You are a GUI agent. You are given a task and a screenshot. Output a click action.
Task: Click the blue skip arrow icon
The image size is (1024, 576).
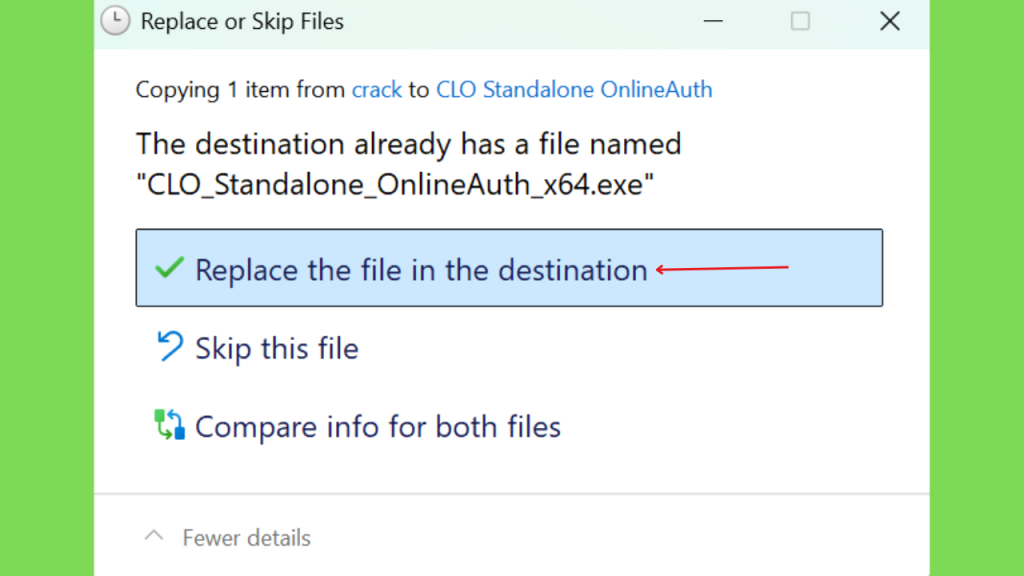170,346
